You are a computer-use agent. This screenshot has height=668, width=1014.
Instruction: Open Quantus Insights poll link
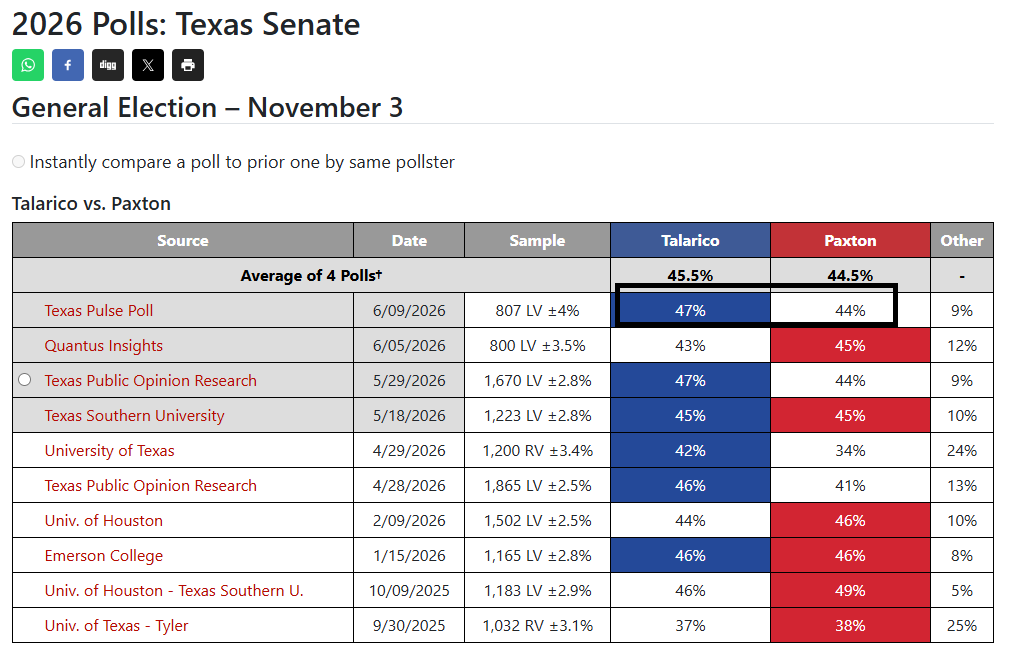pyautogui.click(x=103, y=346)
